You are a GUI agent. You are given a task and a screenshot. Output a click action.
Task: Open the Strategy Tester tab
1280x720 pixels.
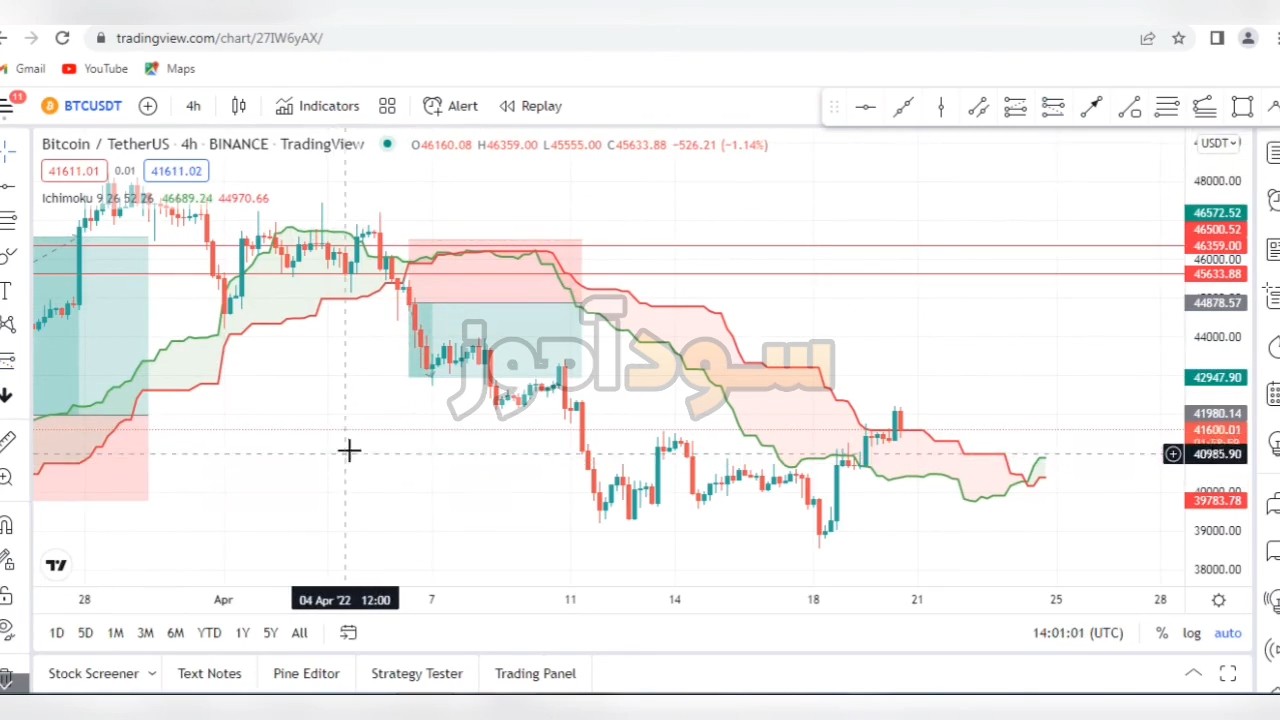click(x=417, y=674)
